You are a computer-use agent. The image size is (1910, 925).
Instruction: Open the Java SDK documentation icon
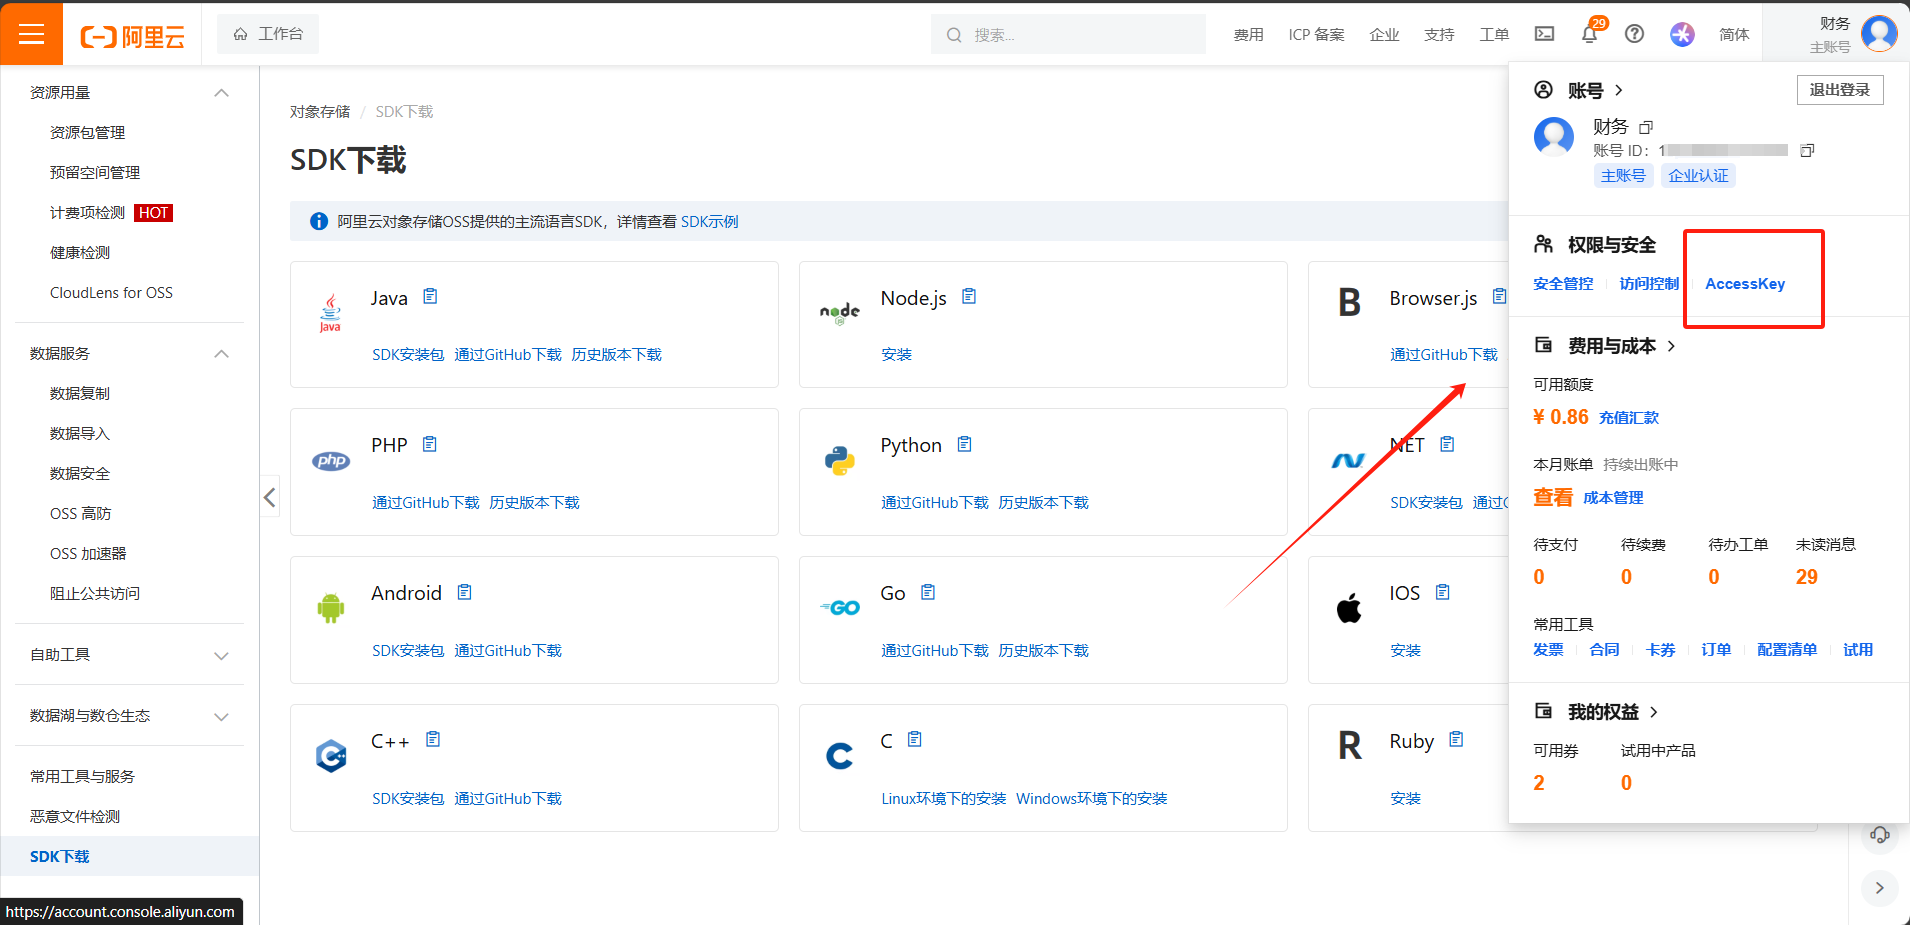[x=431, y=296]
